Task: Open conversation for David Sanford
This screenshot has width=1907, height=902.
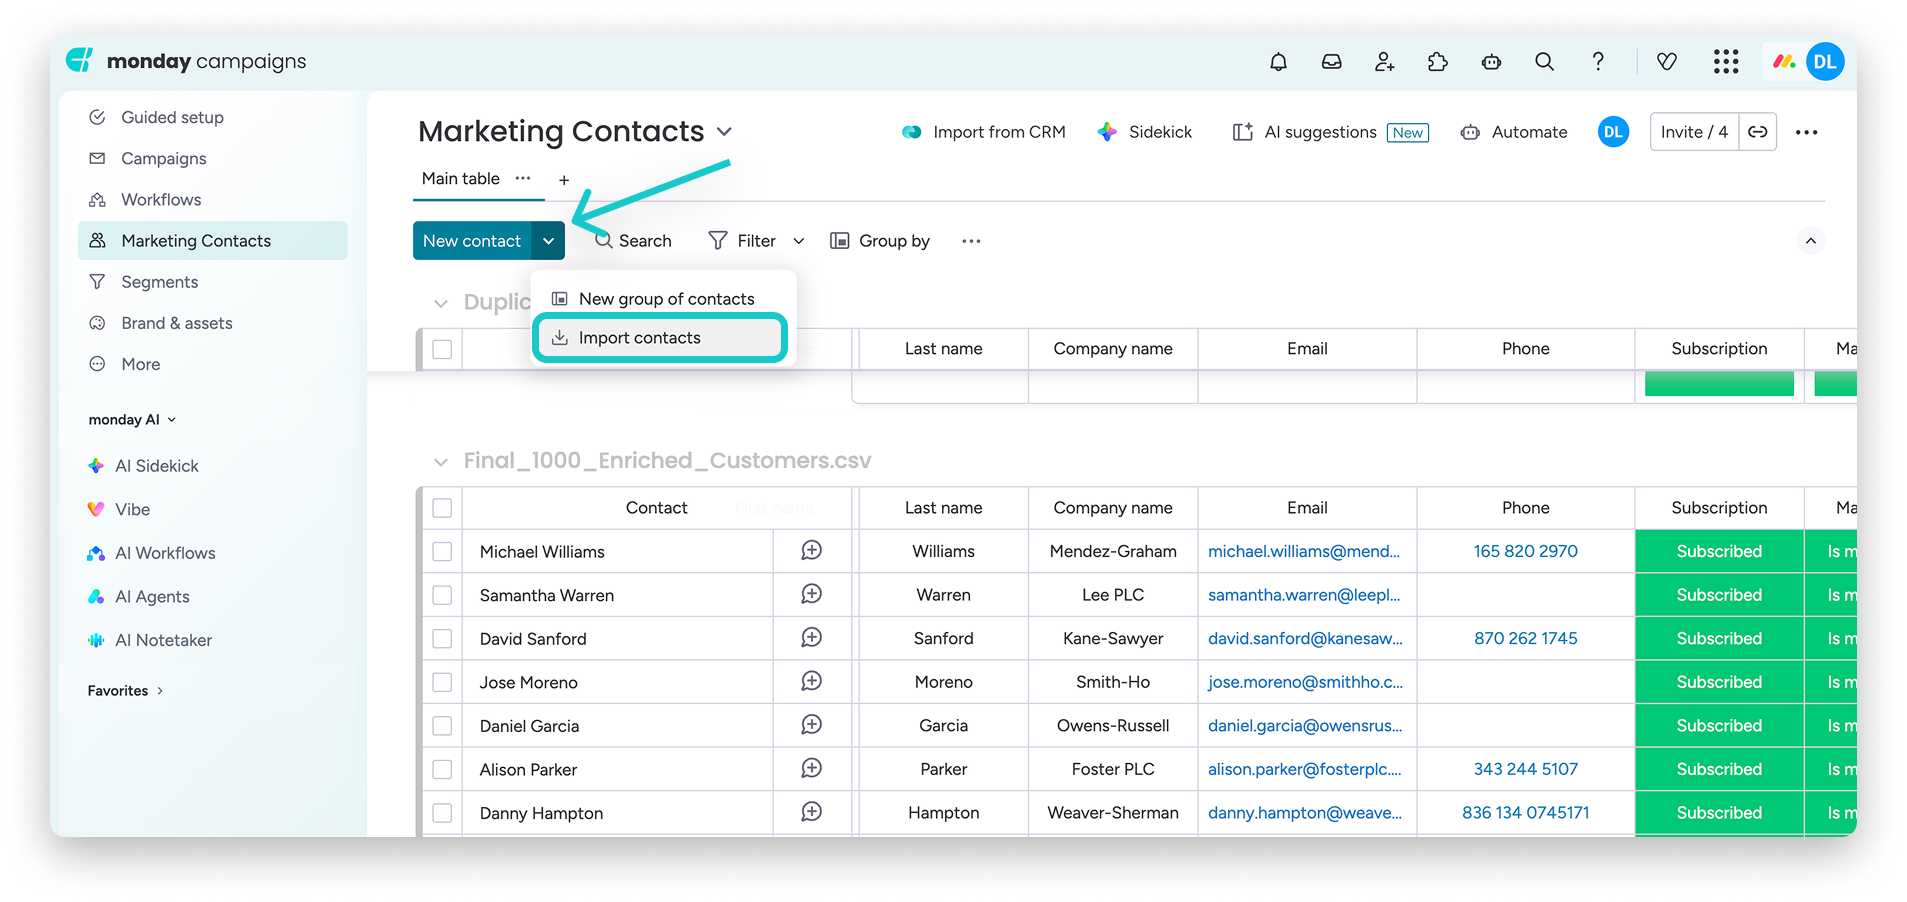Action: (812, 638)
